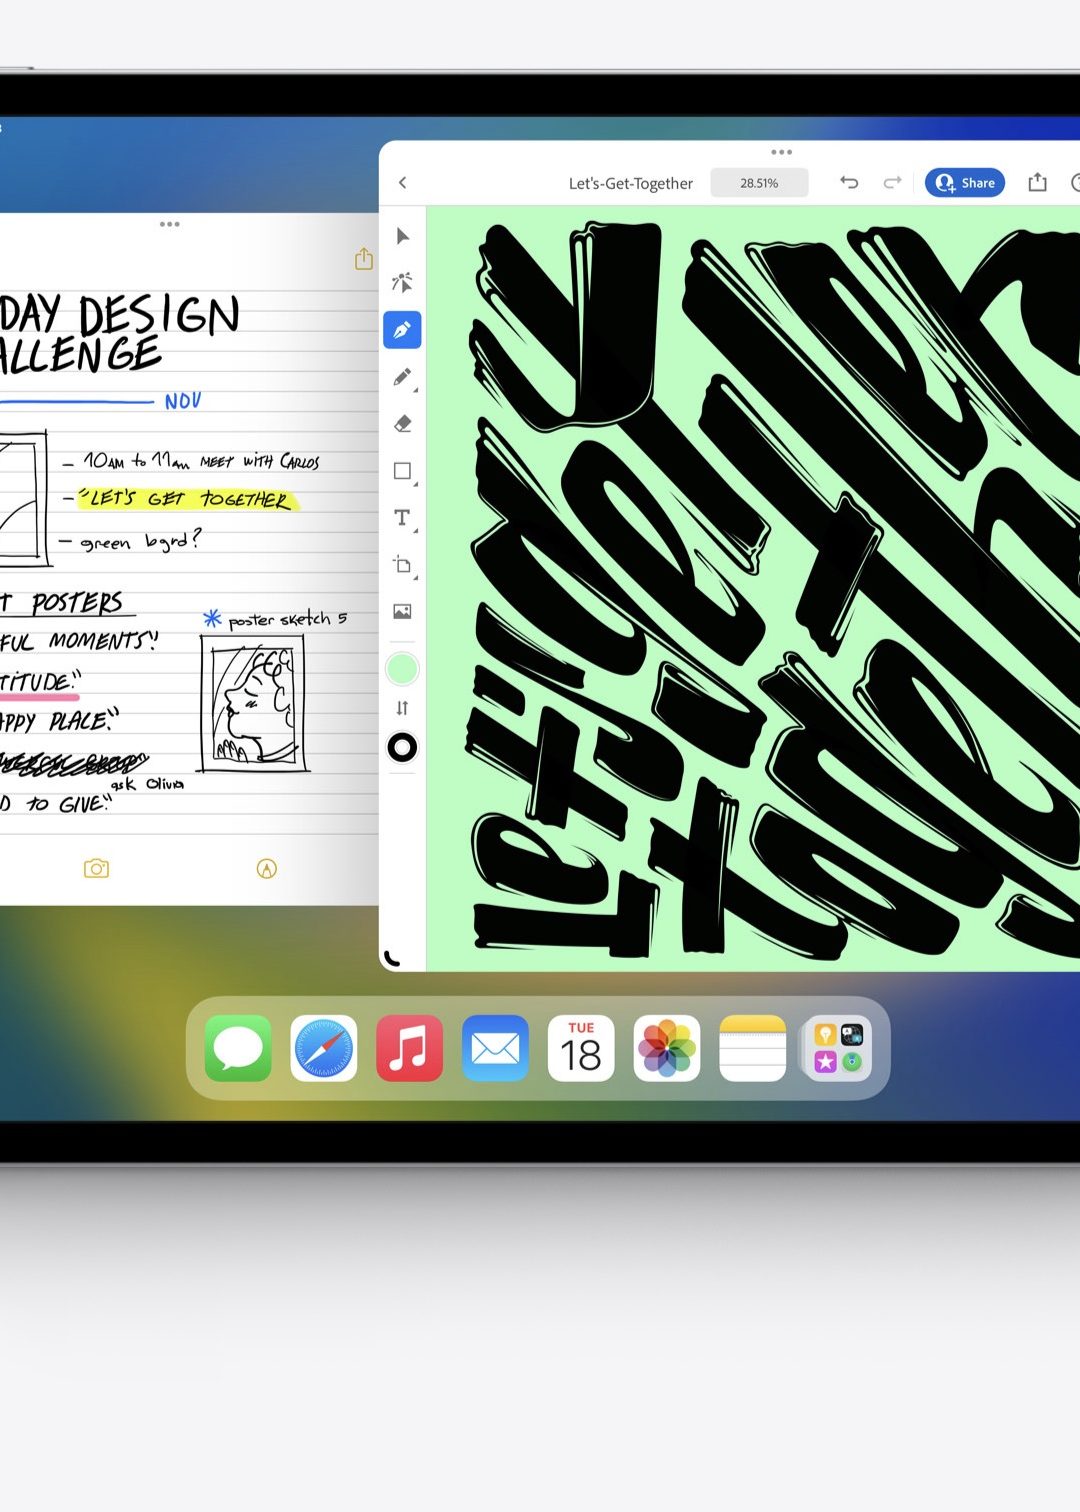Open the Calendar app showing Tuesday 18
Image resolution: width=1080 pixels, height=1512 pixels.
coord(581,1049)
